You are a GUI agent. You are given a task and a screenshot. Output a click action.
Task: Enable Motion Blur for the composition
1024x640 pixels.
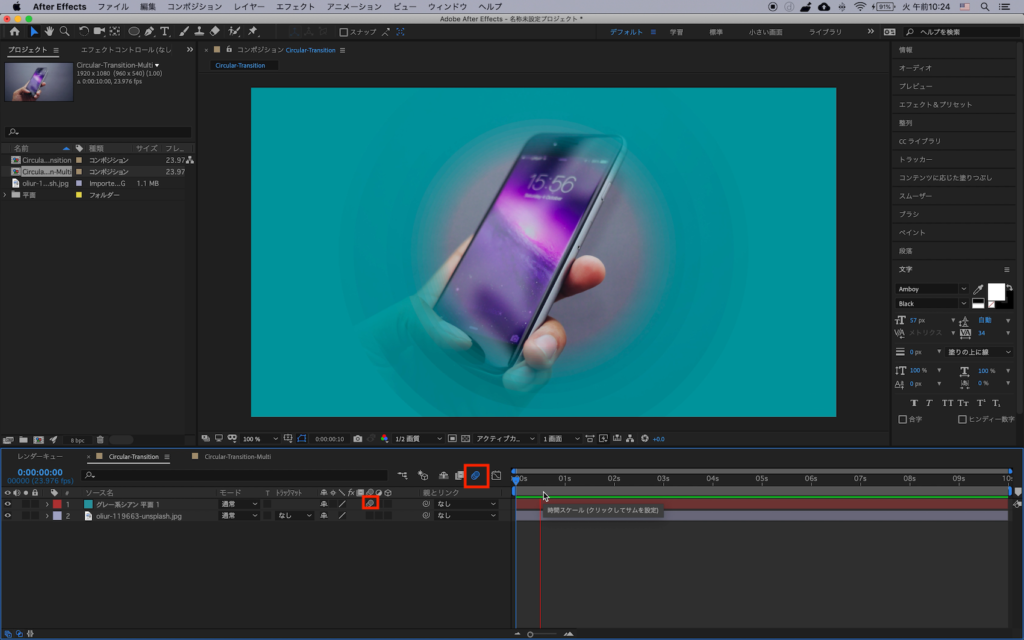(x=477, y=475)
